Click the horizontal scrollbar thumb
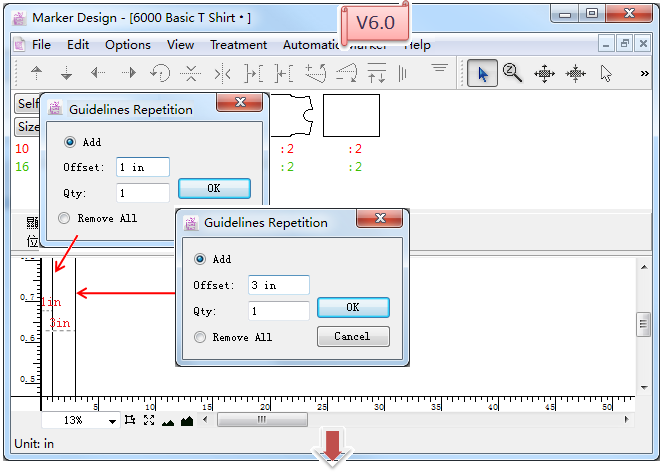The height and width of the screenshot is (473, 662). (x=262, y=421)
